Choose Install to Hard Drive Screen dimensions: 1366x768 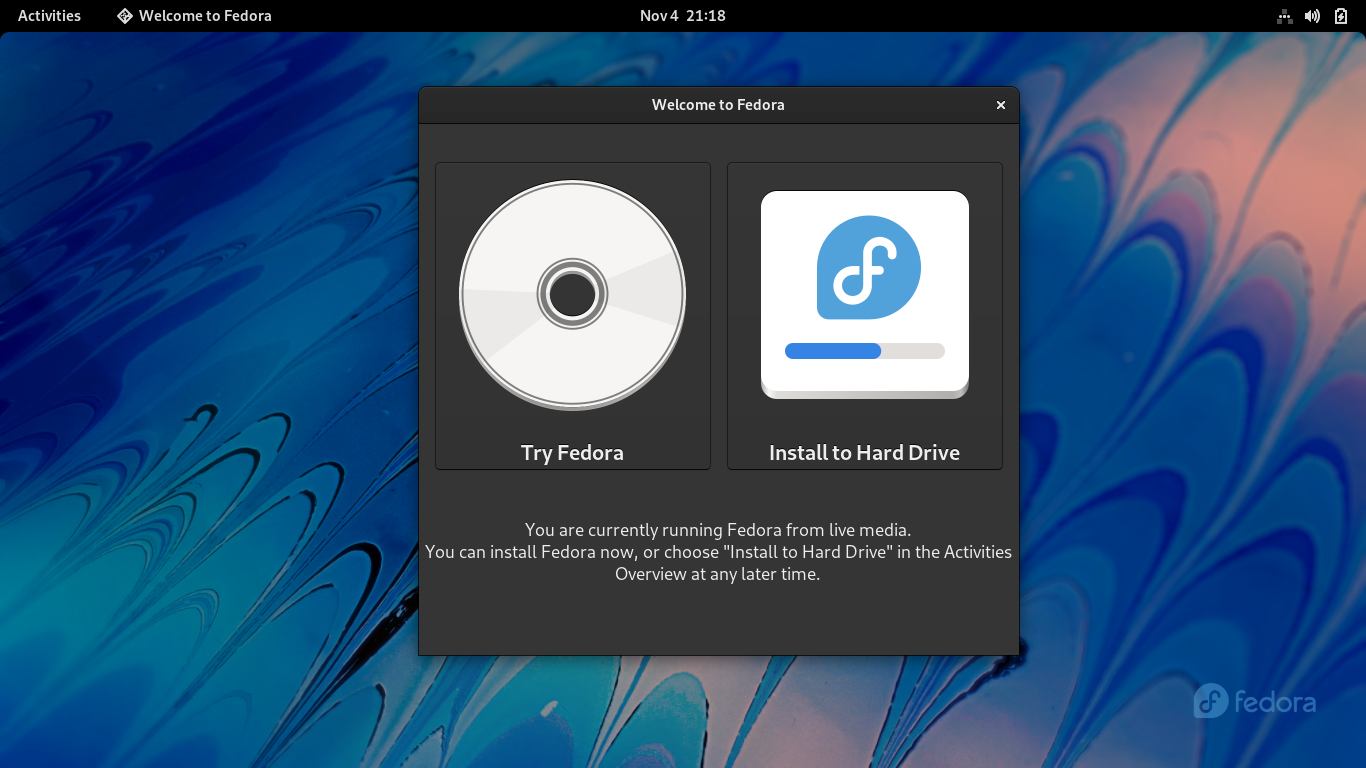click(865, 316)
